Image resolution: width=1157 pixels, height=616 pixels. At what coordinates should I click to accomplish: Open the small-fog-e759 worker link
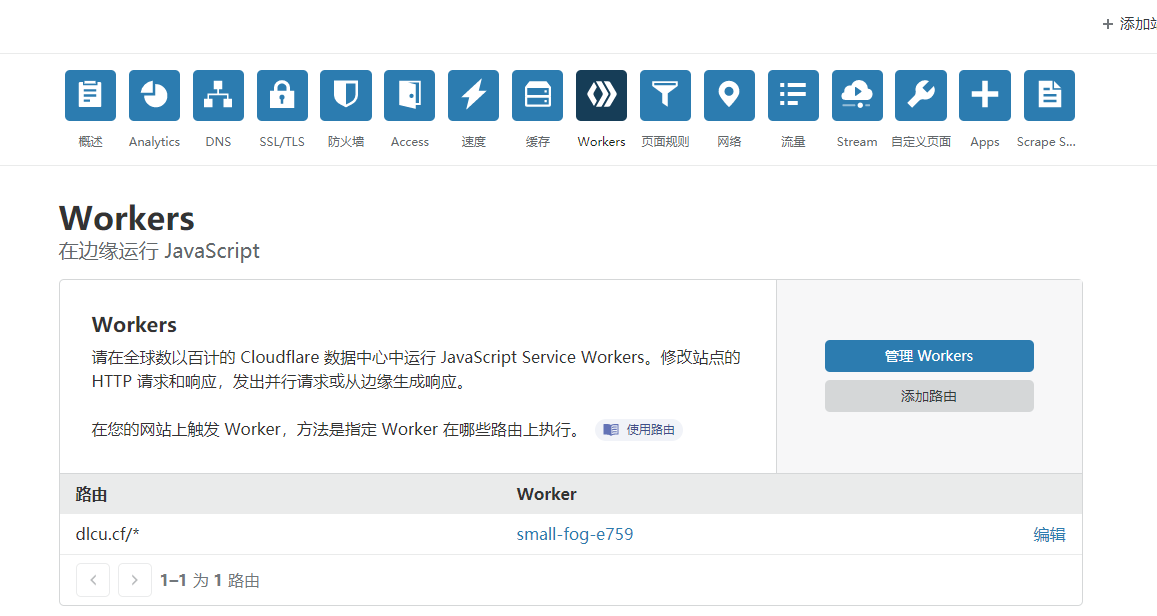click(x=574, y=533)
